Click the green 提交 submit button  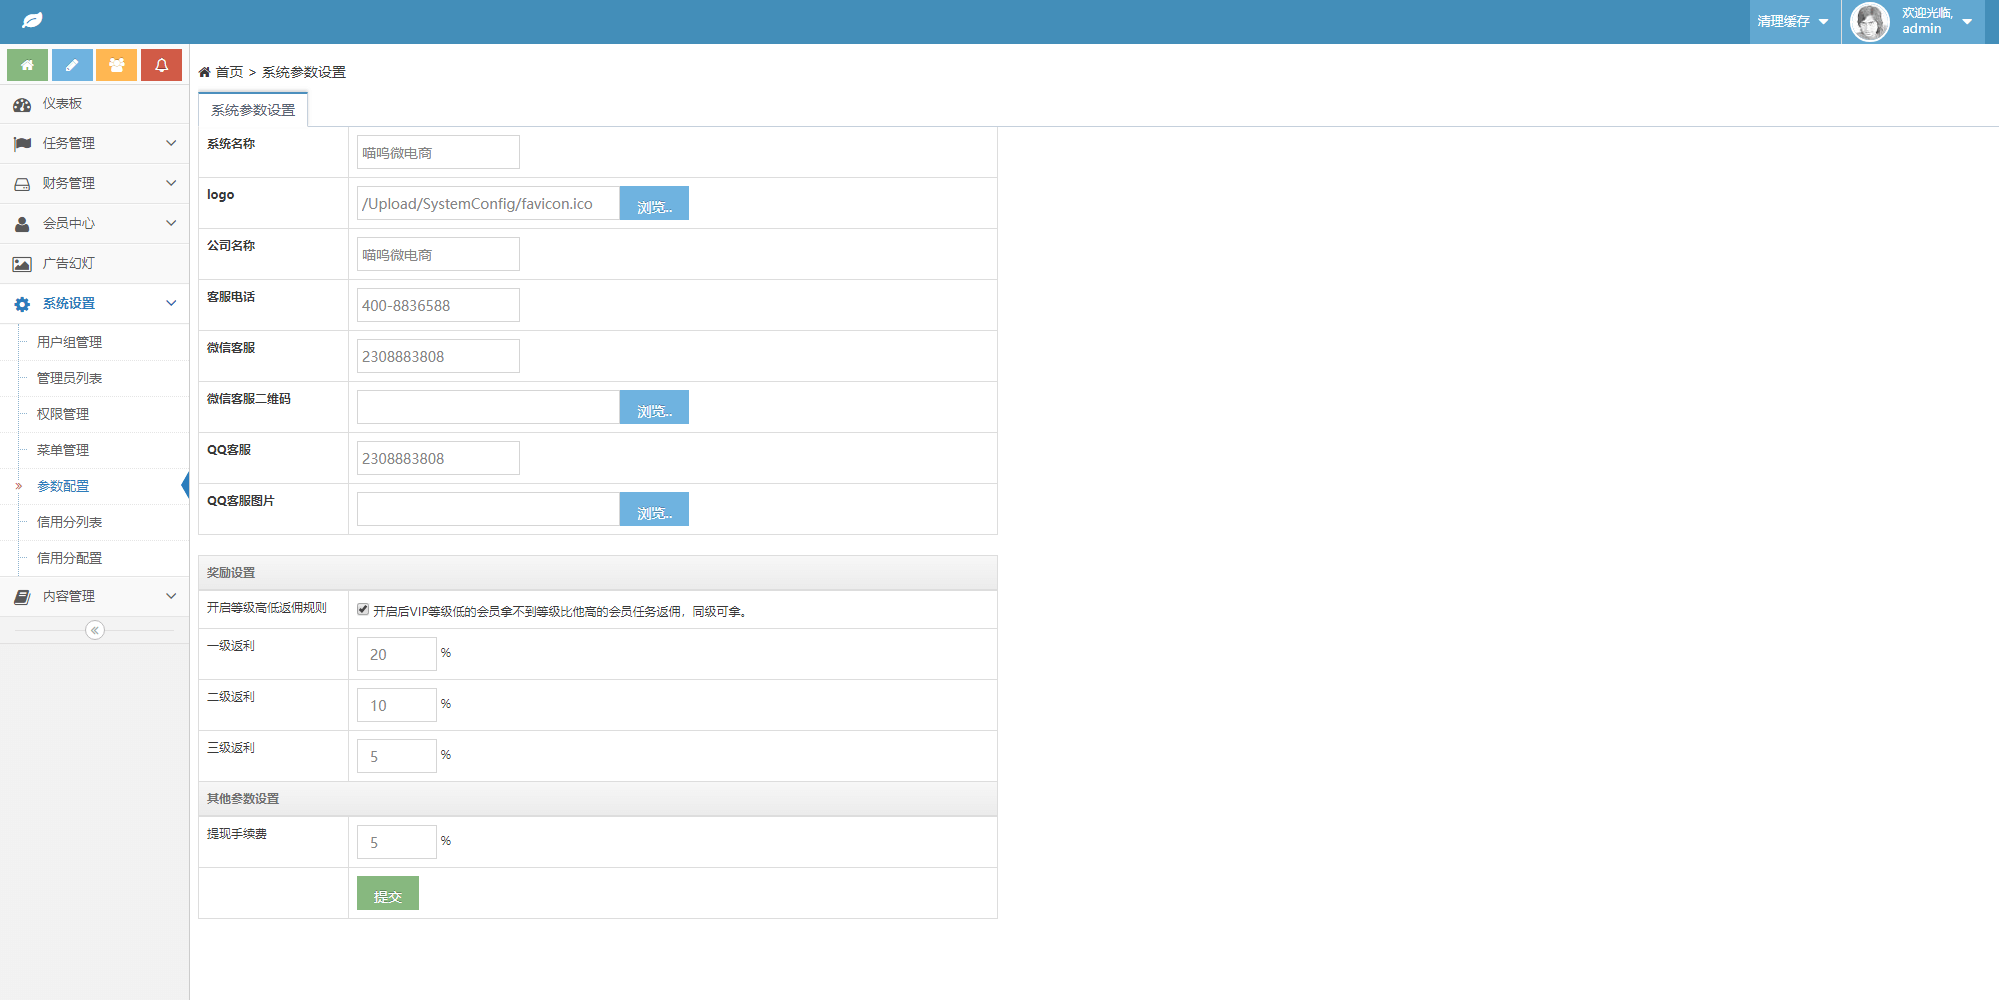pyautogui.click(x=387, y=894)
